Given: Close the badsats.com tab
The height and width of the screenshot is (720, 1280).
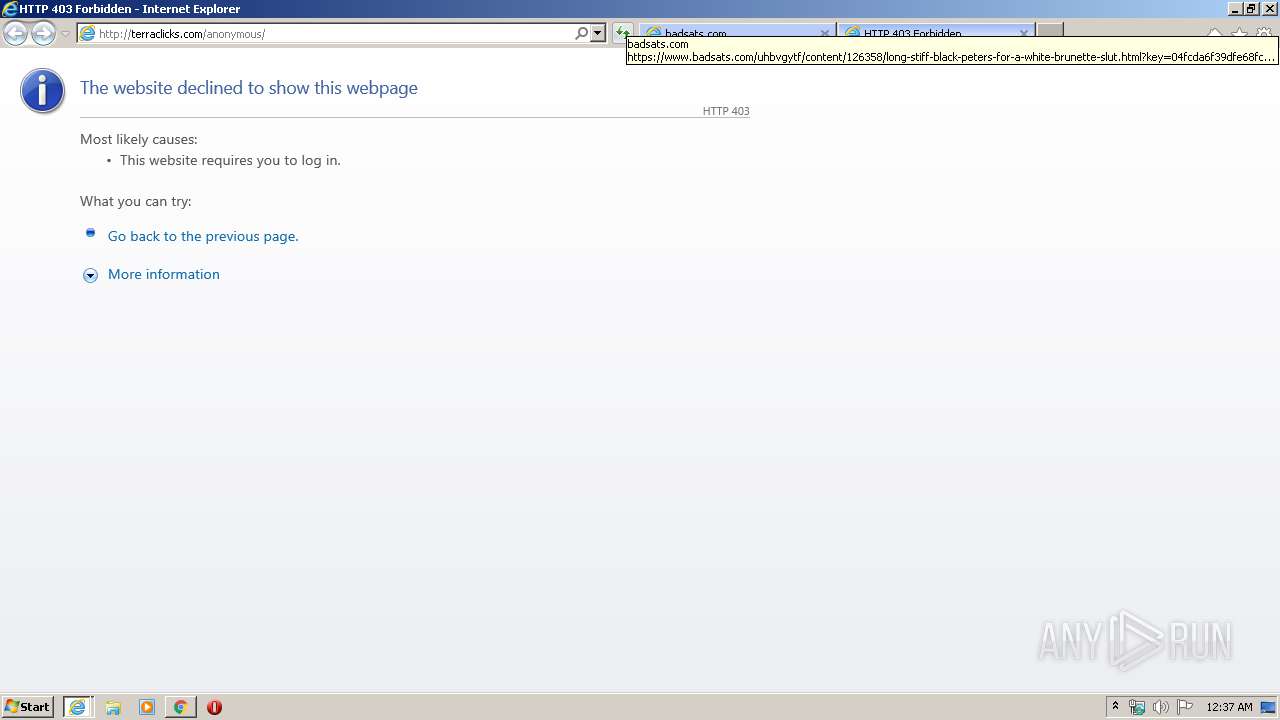Looking at the screenshot, I should coord(825,33).
